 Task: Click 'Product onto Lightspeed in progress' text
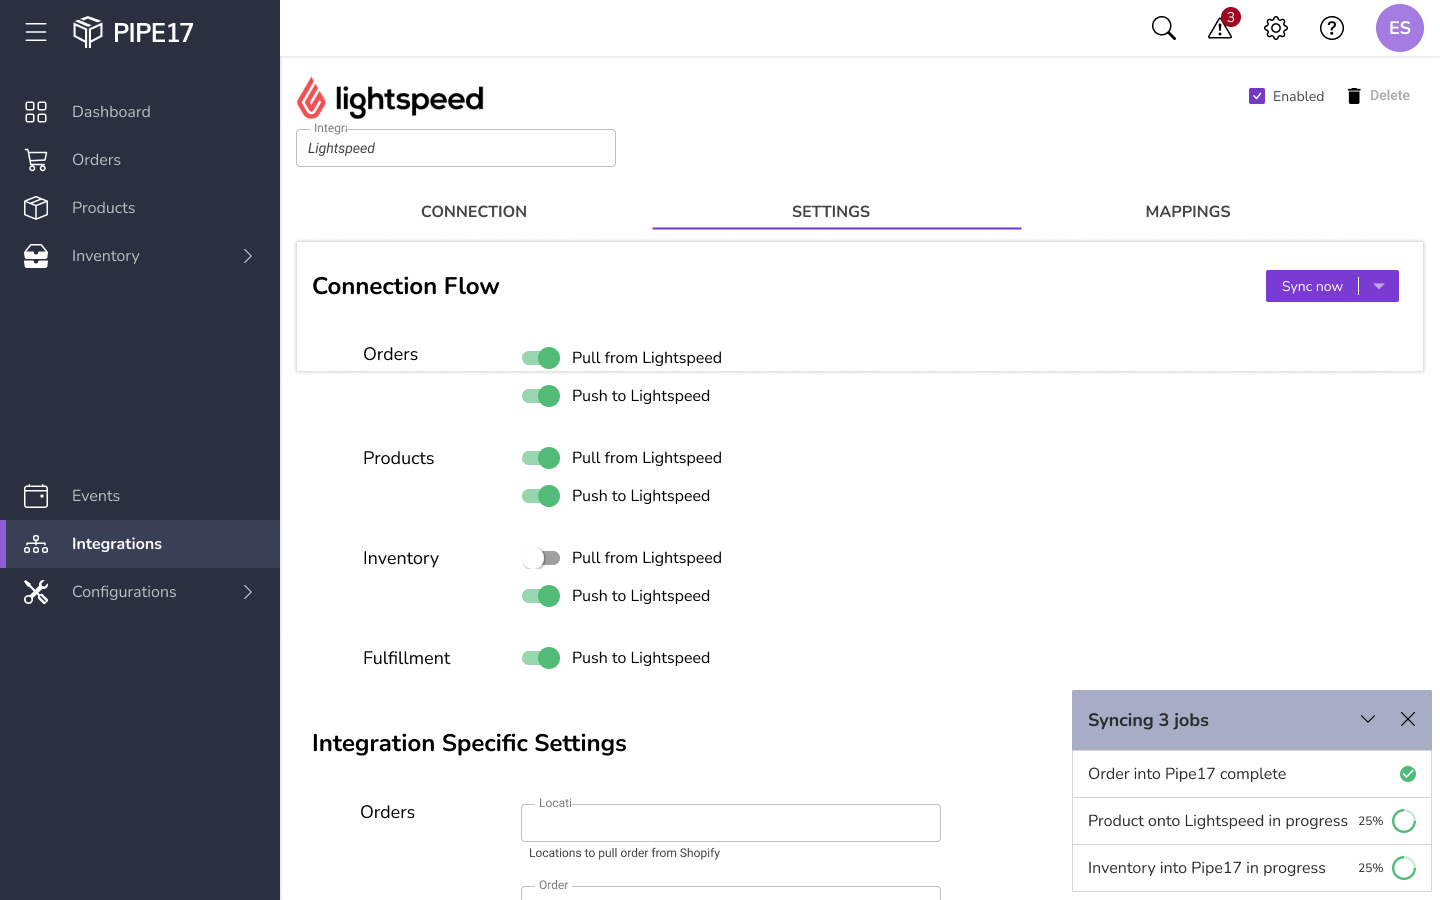pos(1218,821)
